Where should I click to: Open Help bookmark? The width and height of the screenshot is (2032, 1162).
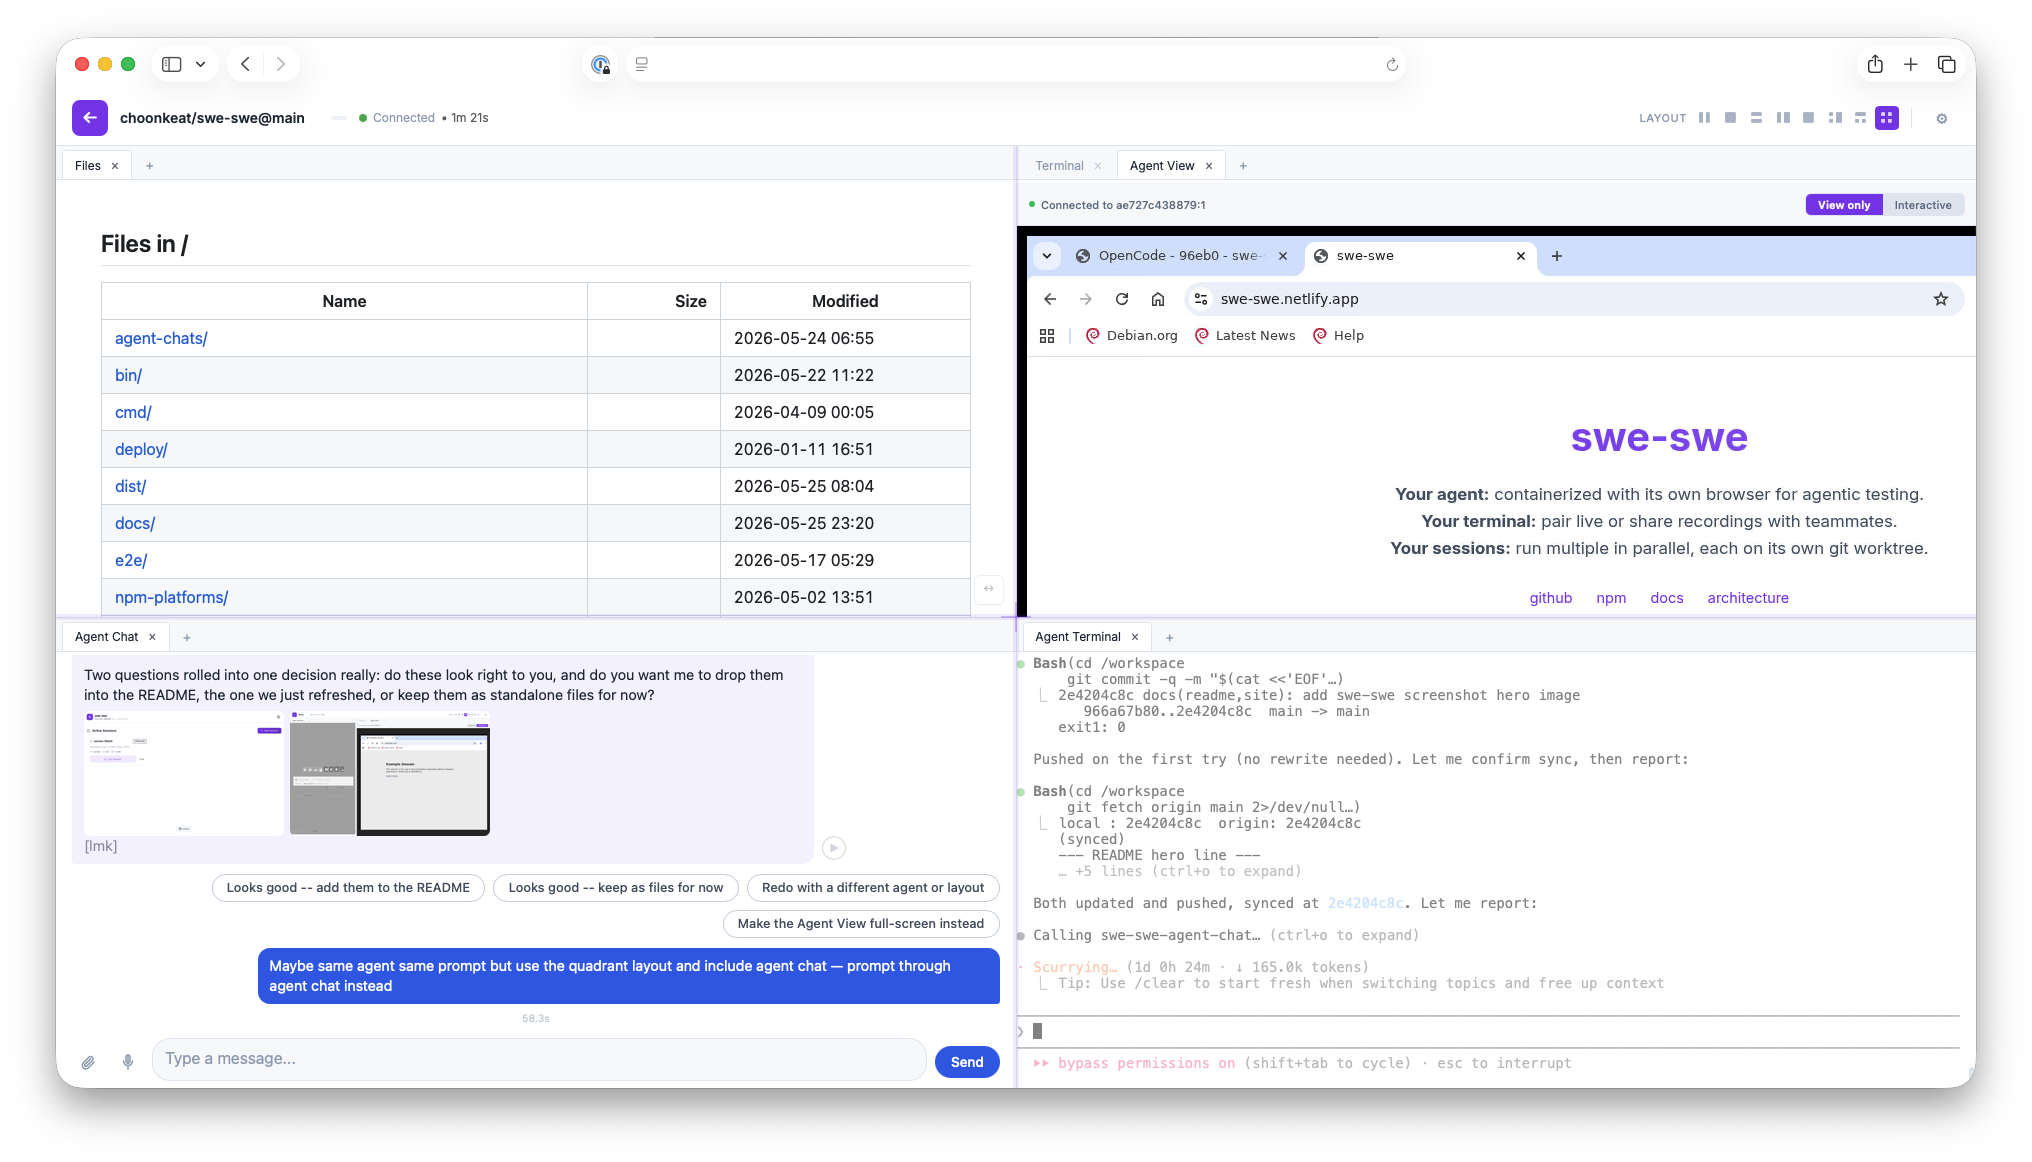click(x=1338, y=336)
